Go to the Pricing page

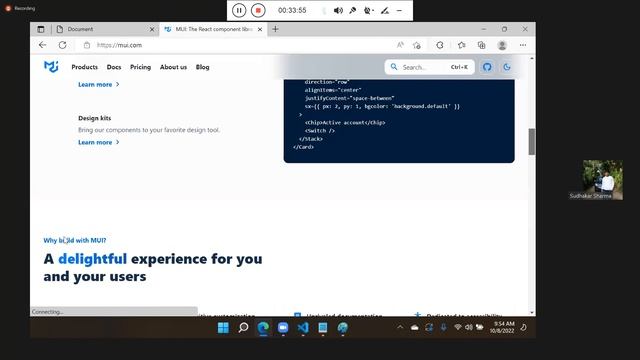point(140,67)
